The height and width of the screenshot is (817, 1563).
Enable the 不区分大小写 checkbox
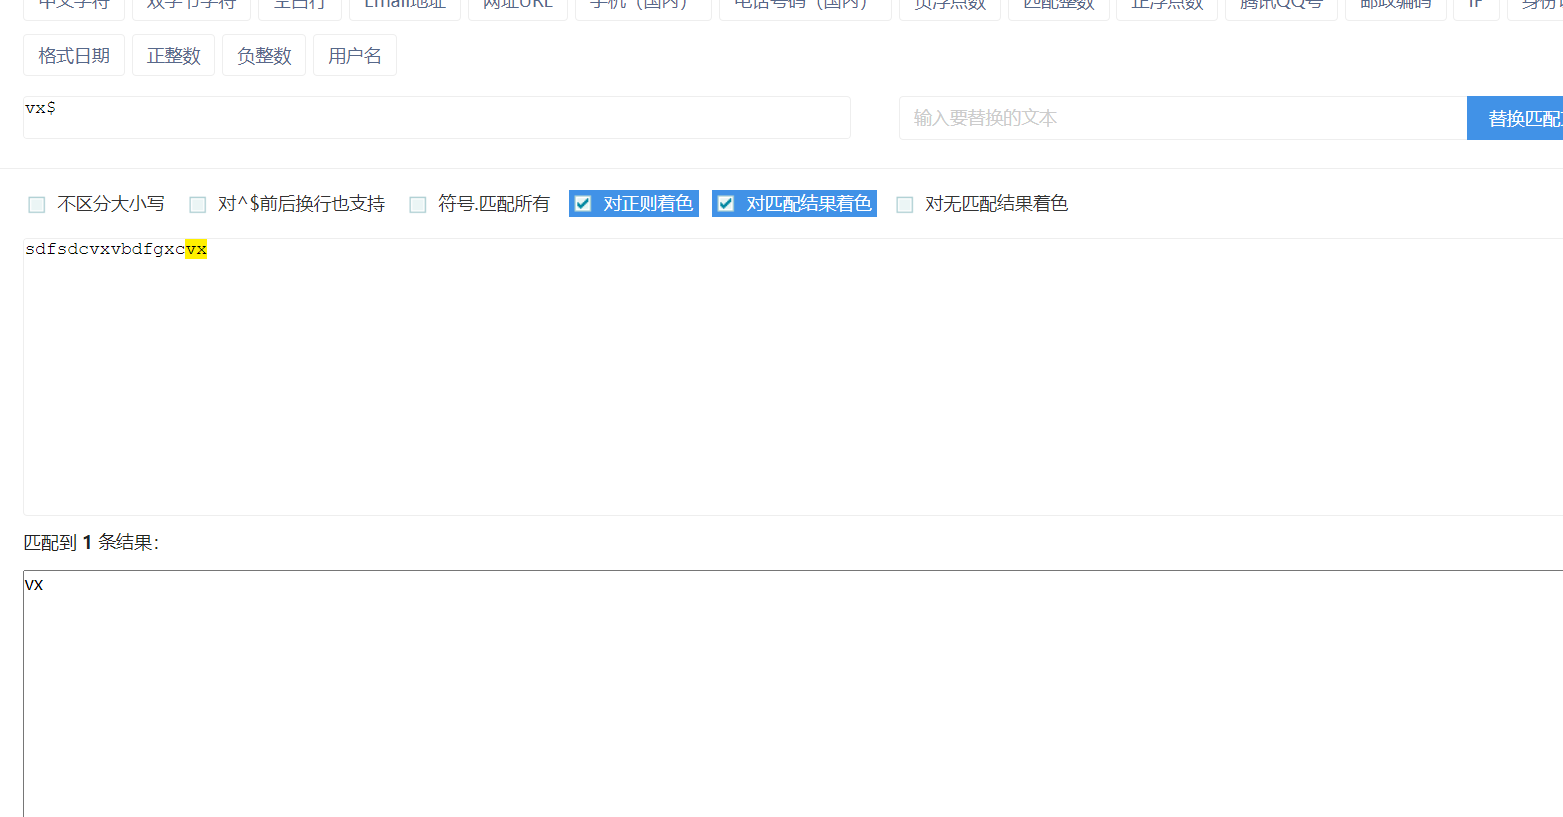(37, 204)
